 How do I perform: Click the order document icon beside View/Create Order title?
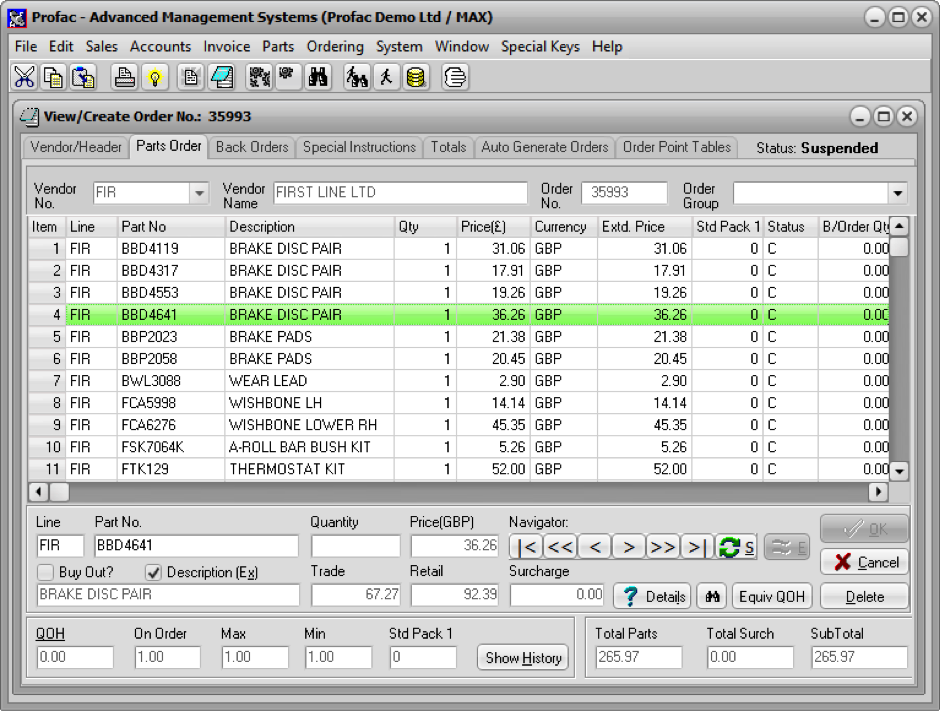coord(29,116)
